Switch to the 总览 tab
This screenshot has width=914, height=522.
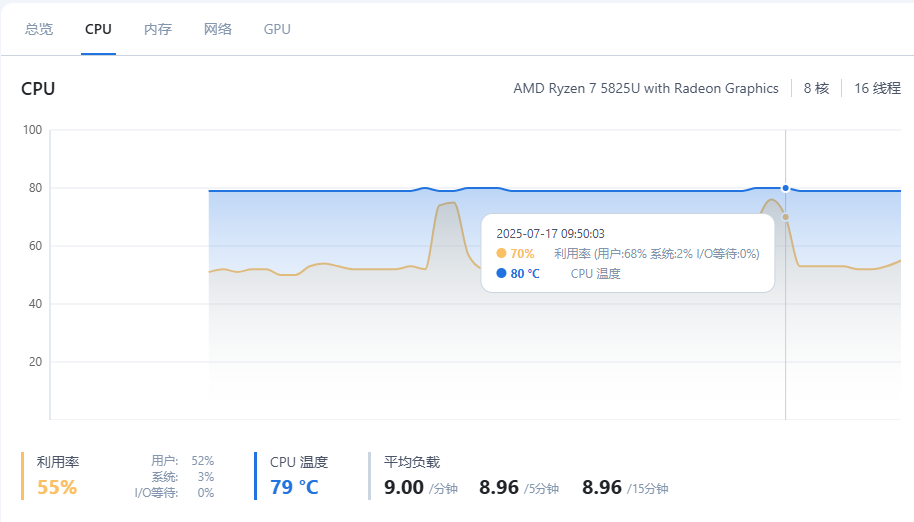39,29
